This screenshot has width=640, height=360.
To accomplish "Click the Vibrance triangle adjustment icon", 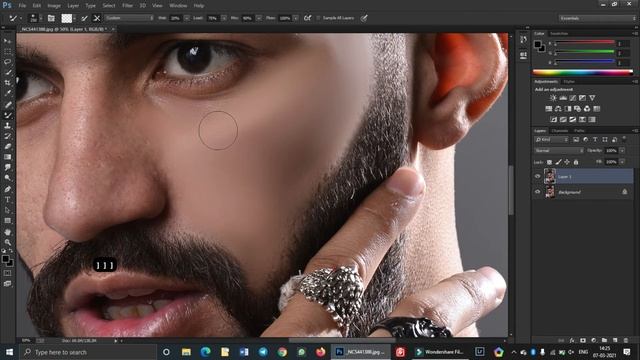I will (x=592, y=98).
